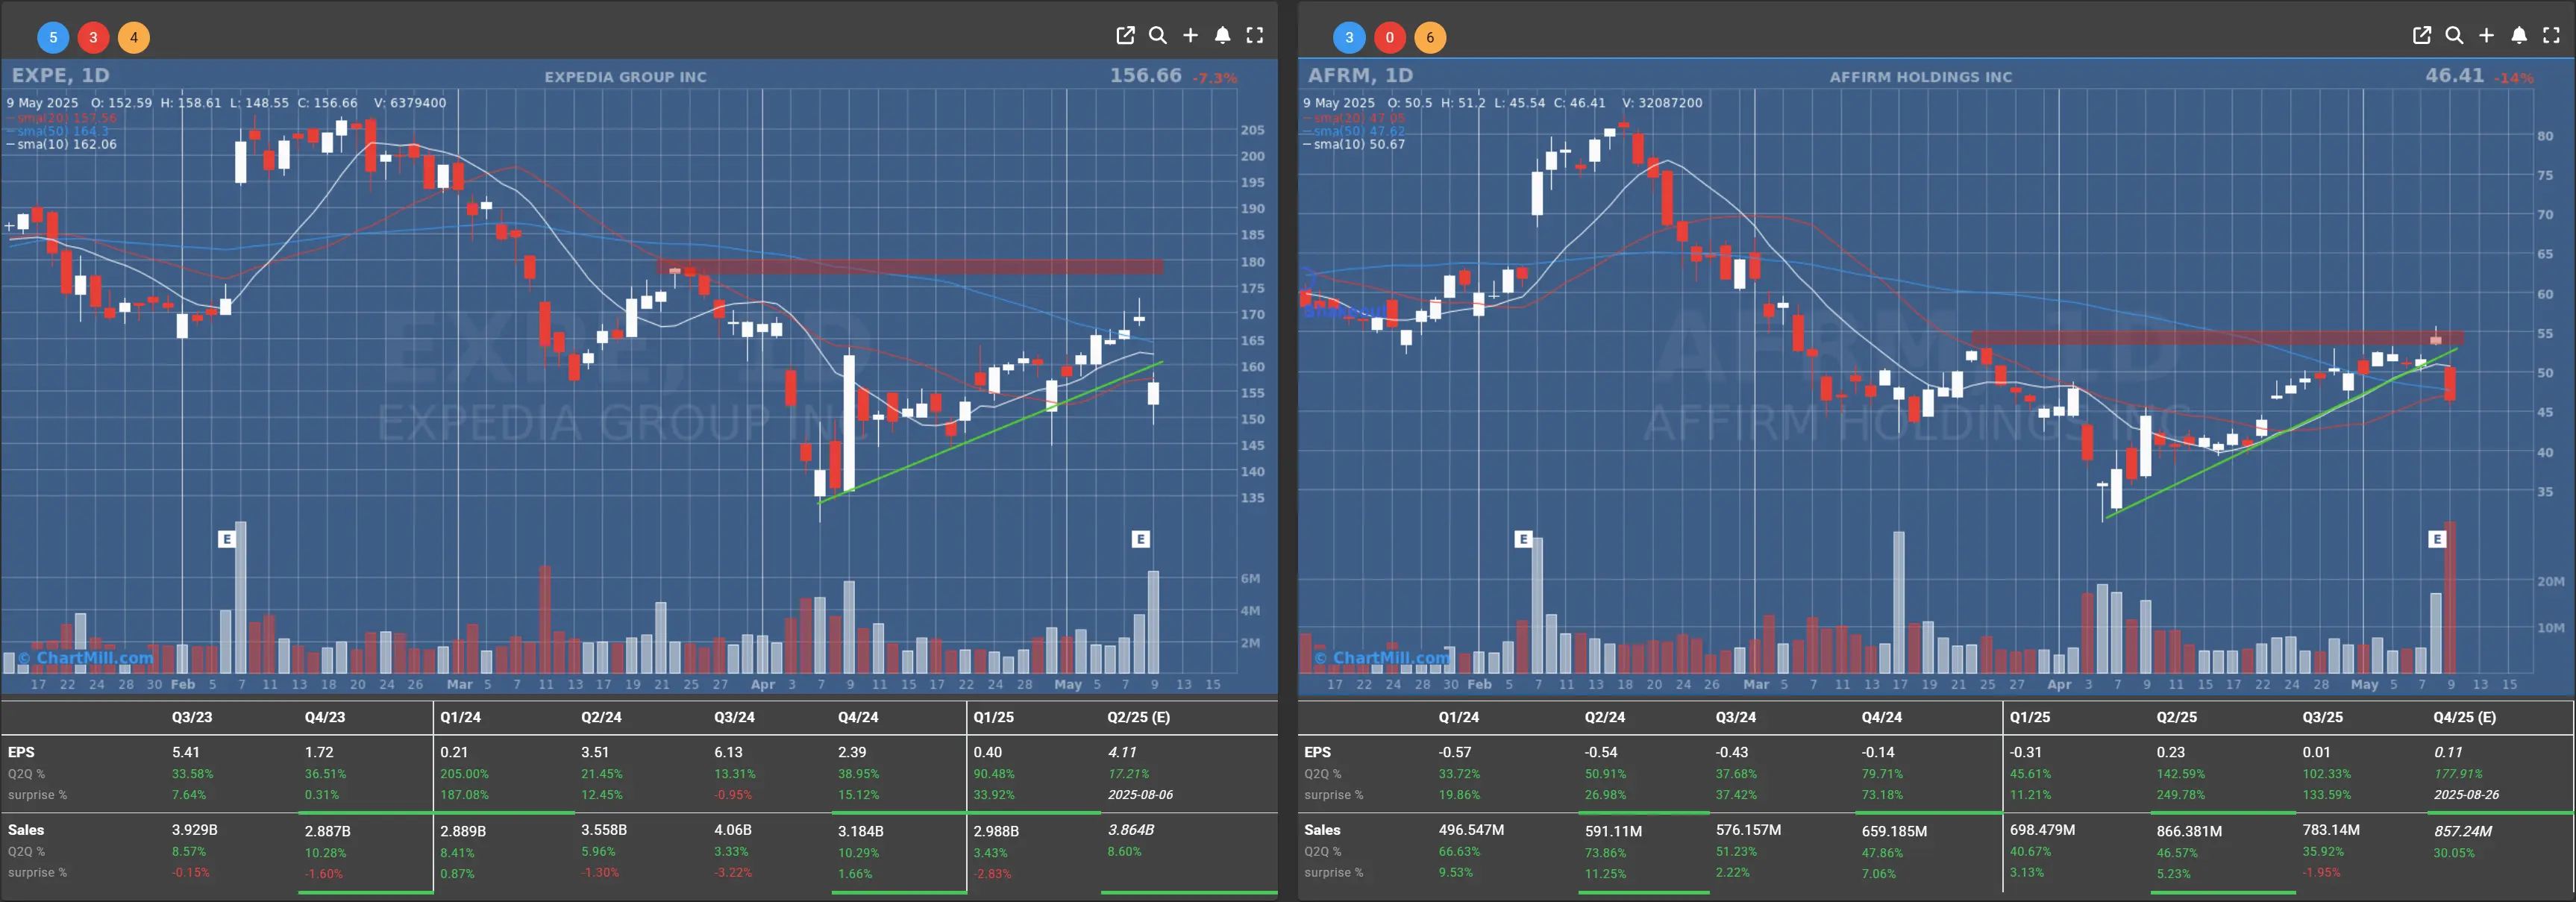Click the sma(50) 164.3 legend entry
Screen dimensions: 2576x902
click(58, 131)
